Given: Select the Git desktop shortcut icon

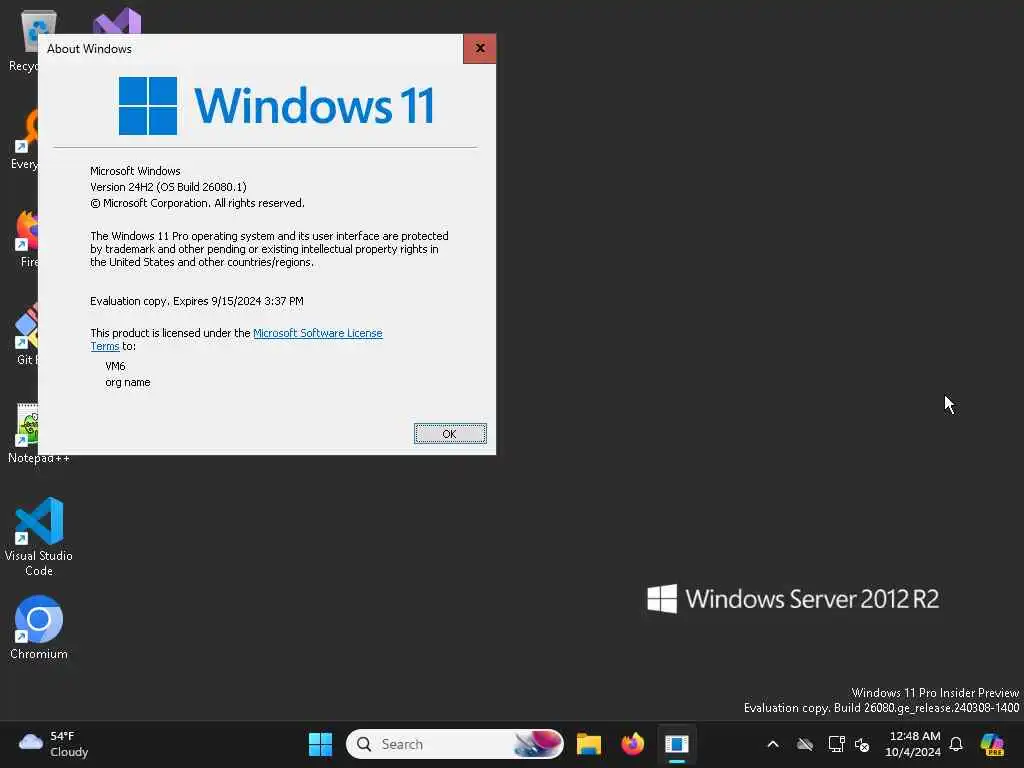Looking at the screenshot, I should pyautogui.click(x=26, y=334).
